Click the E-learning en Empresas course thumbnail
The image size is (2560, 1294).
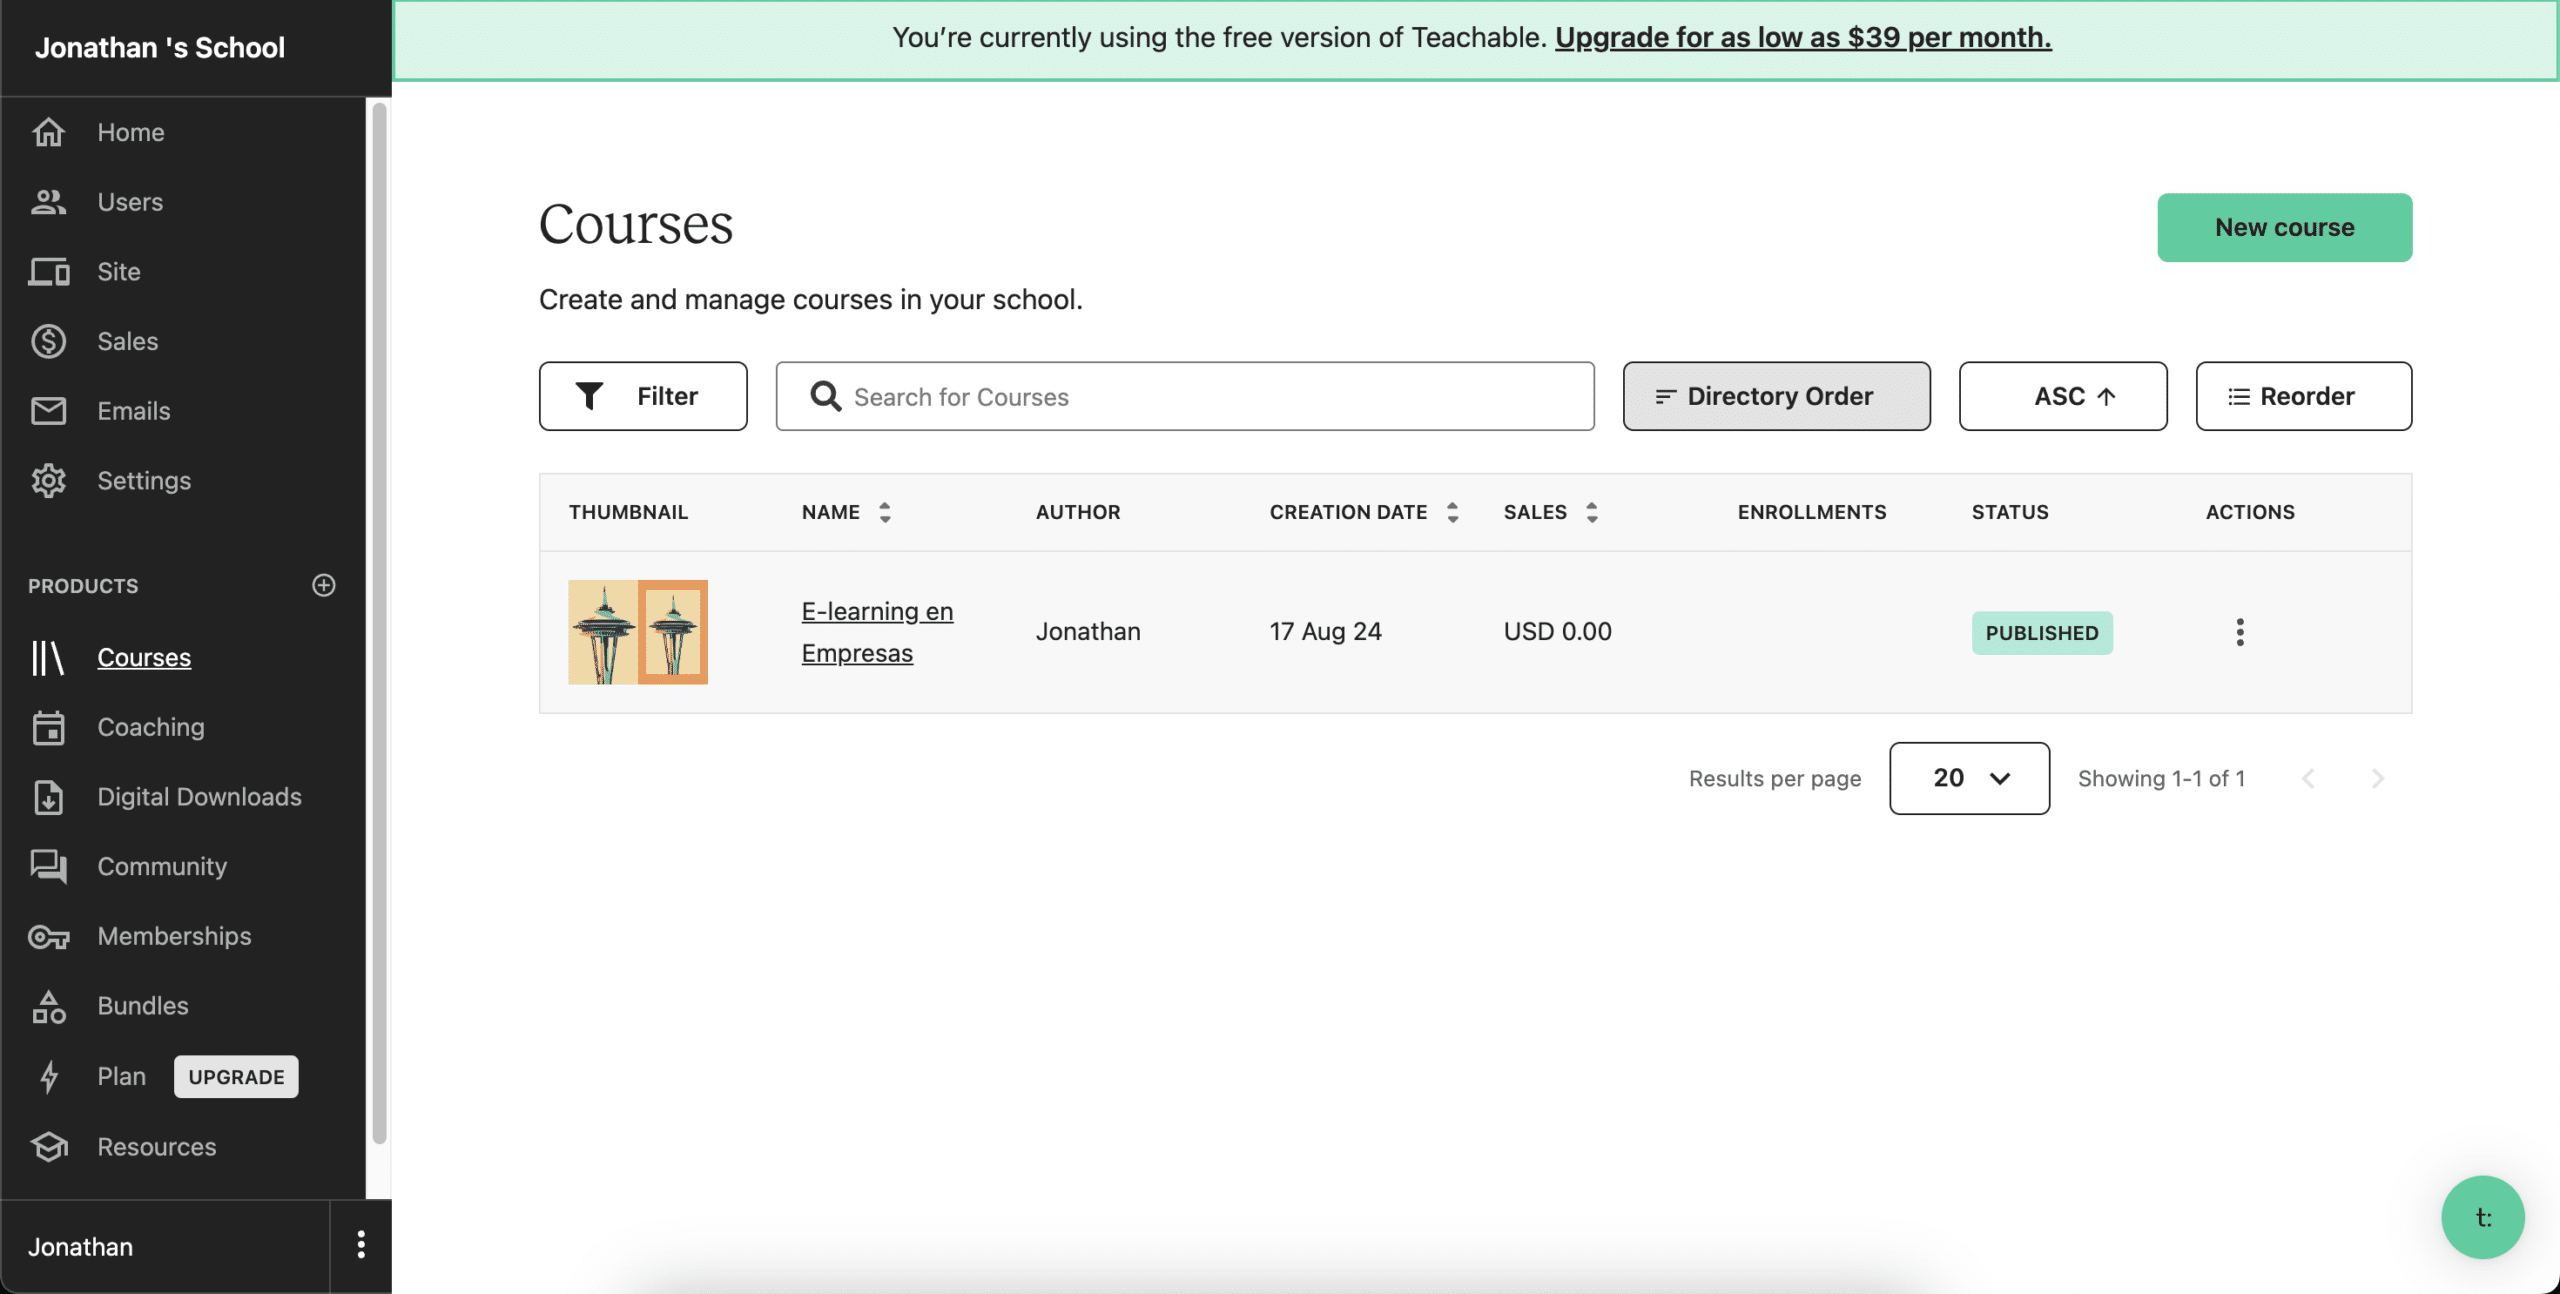[x=638, y=632]
